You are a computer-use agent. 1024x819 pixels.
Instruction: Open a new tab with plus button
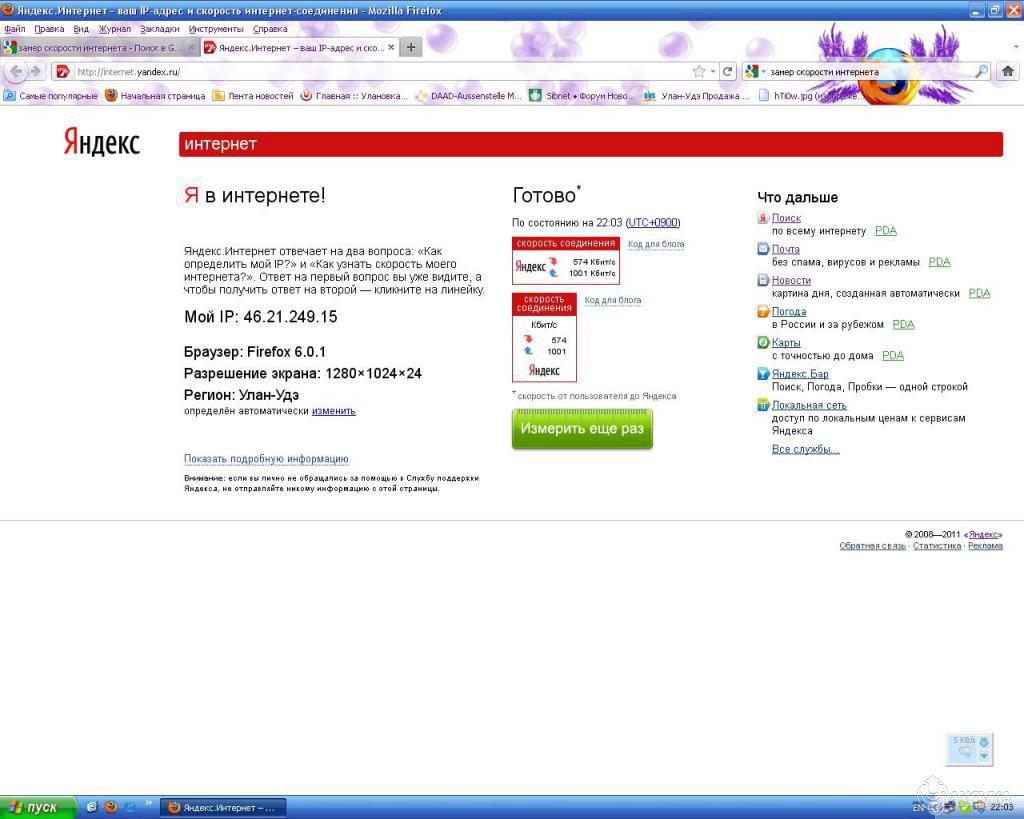(411, 47)
